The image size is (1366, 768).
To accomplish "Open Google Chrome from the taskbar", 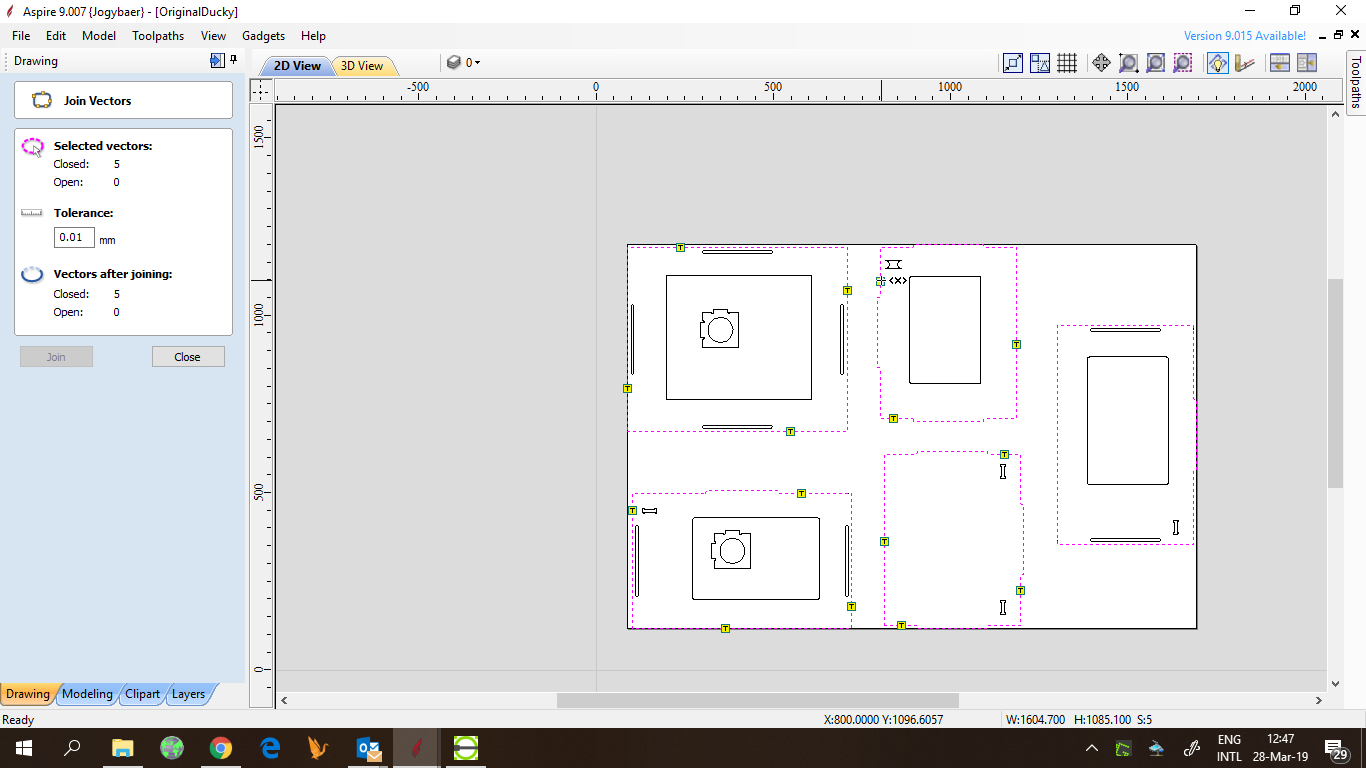I will tap(221, 748).
